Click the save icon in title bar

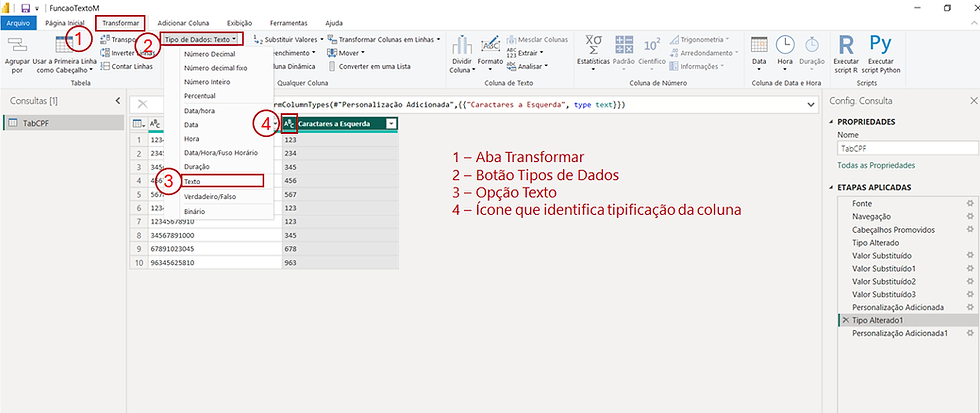[26, 8]
